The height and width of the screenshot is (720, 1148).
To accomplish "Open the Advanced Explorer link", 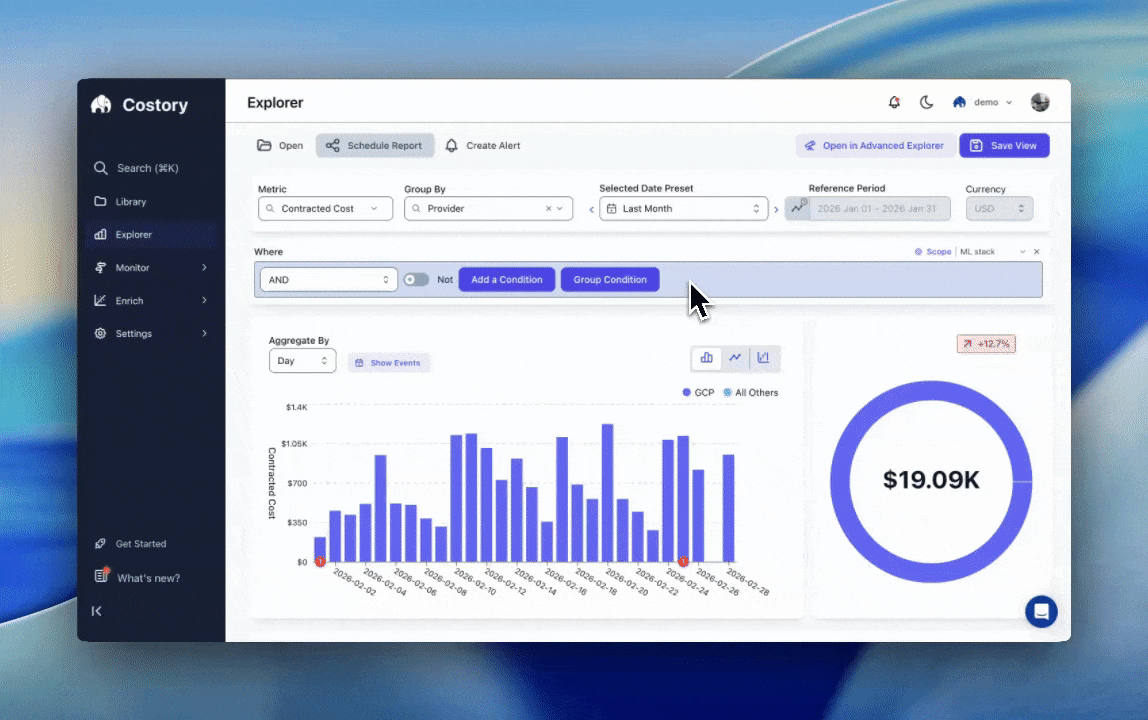I will [x=875, y=146].
